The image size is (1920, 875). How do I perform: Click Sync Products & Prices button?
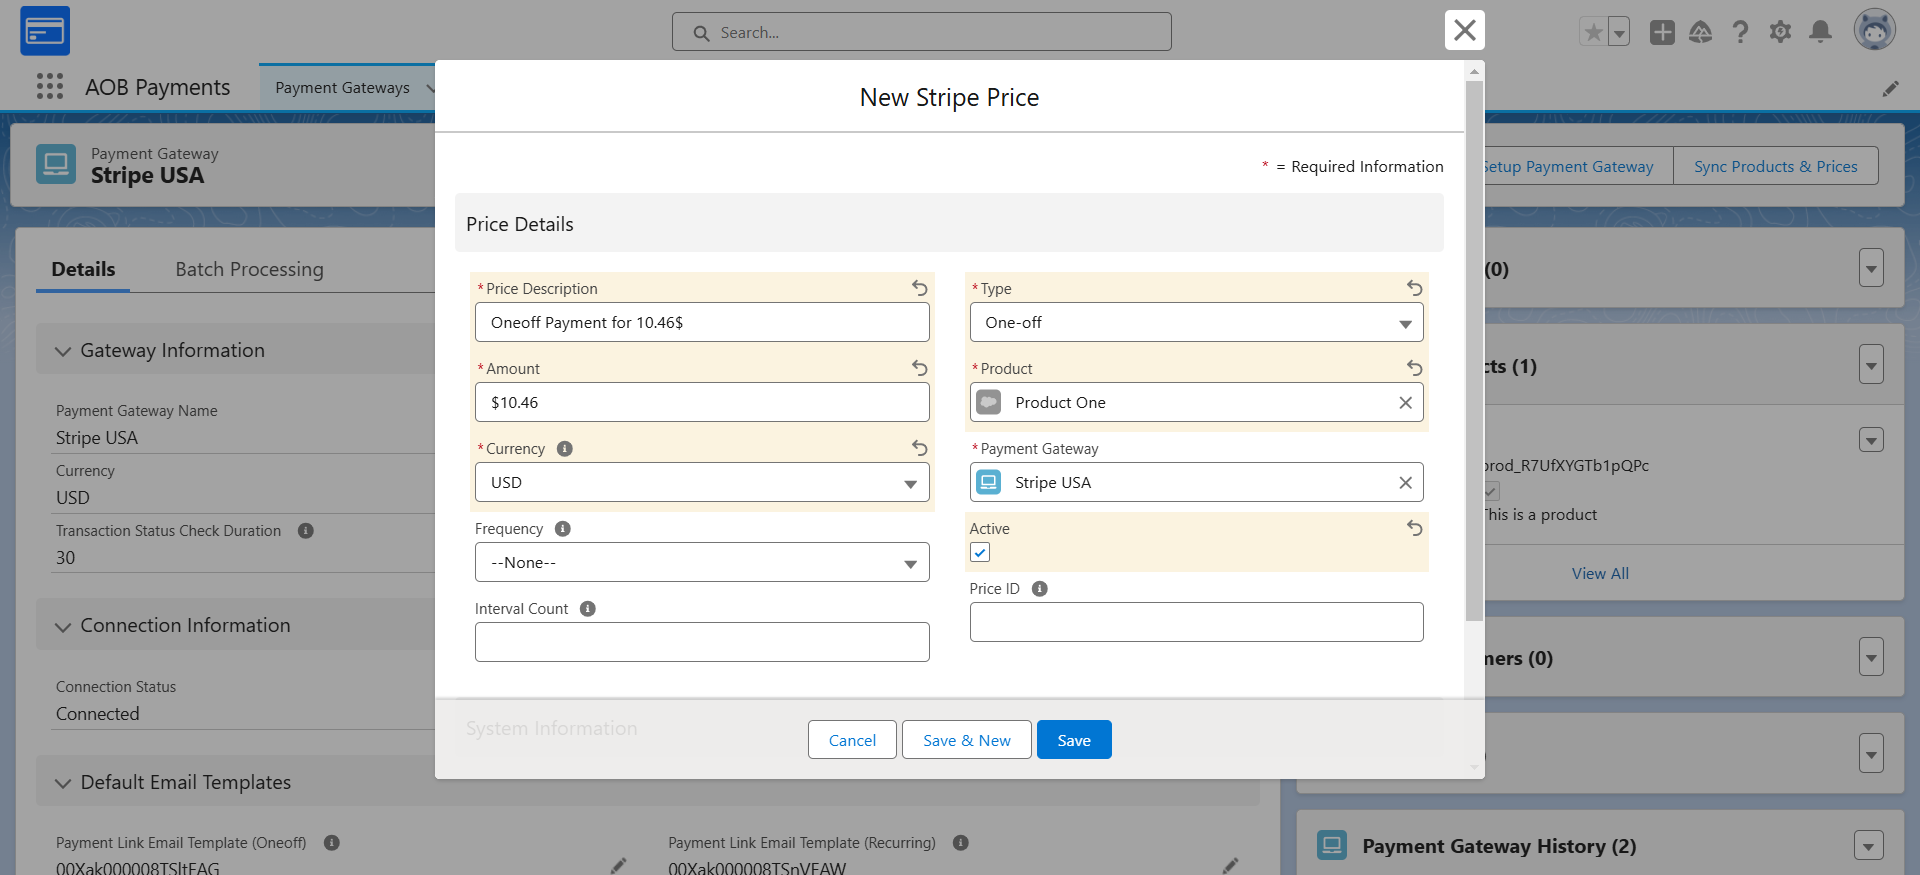[x=1775, y=166]
